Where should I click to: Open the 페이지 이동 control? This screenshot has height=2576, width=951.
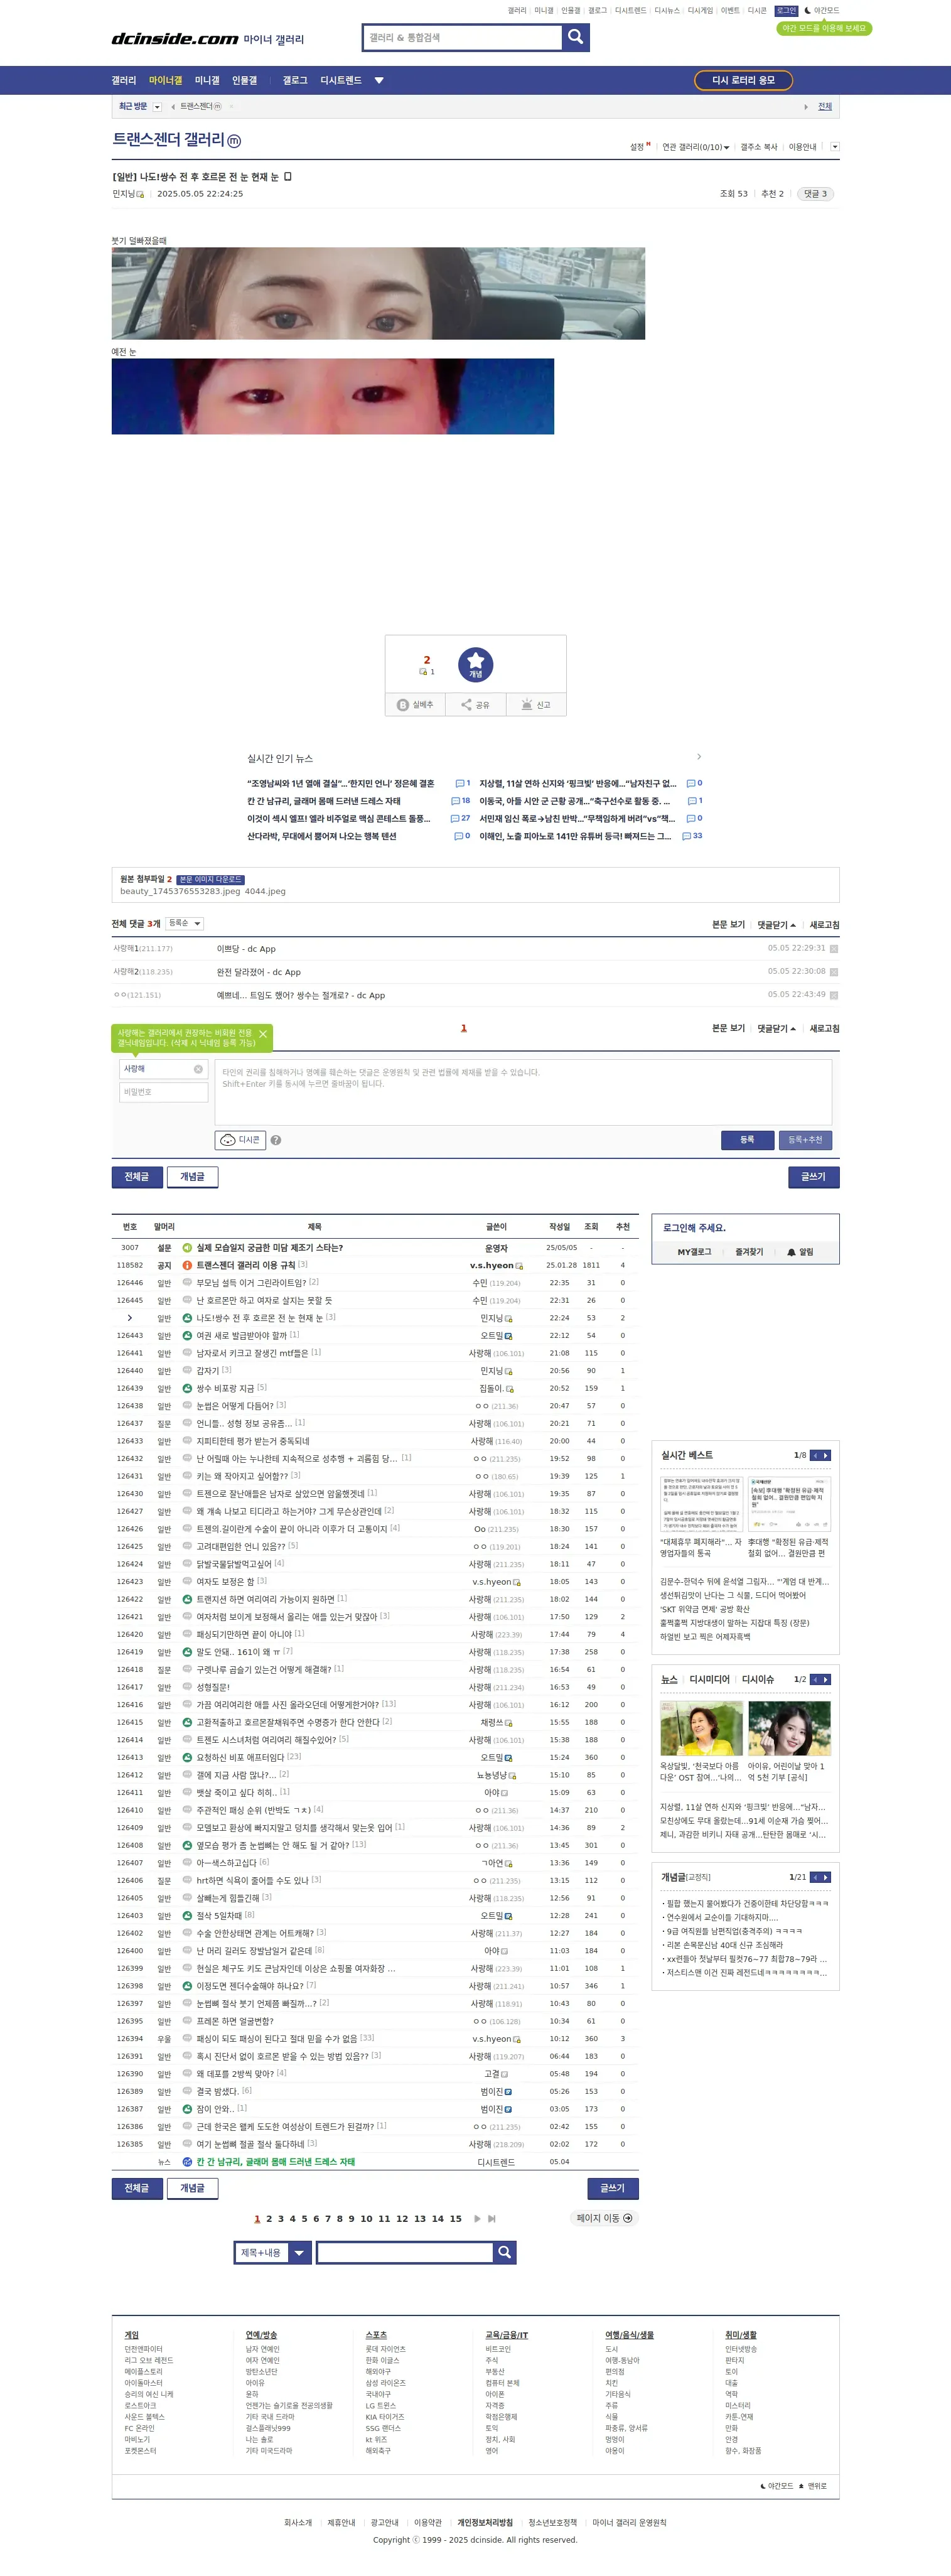[605, 2217]
